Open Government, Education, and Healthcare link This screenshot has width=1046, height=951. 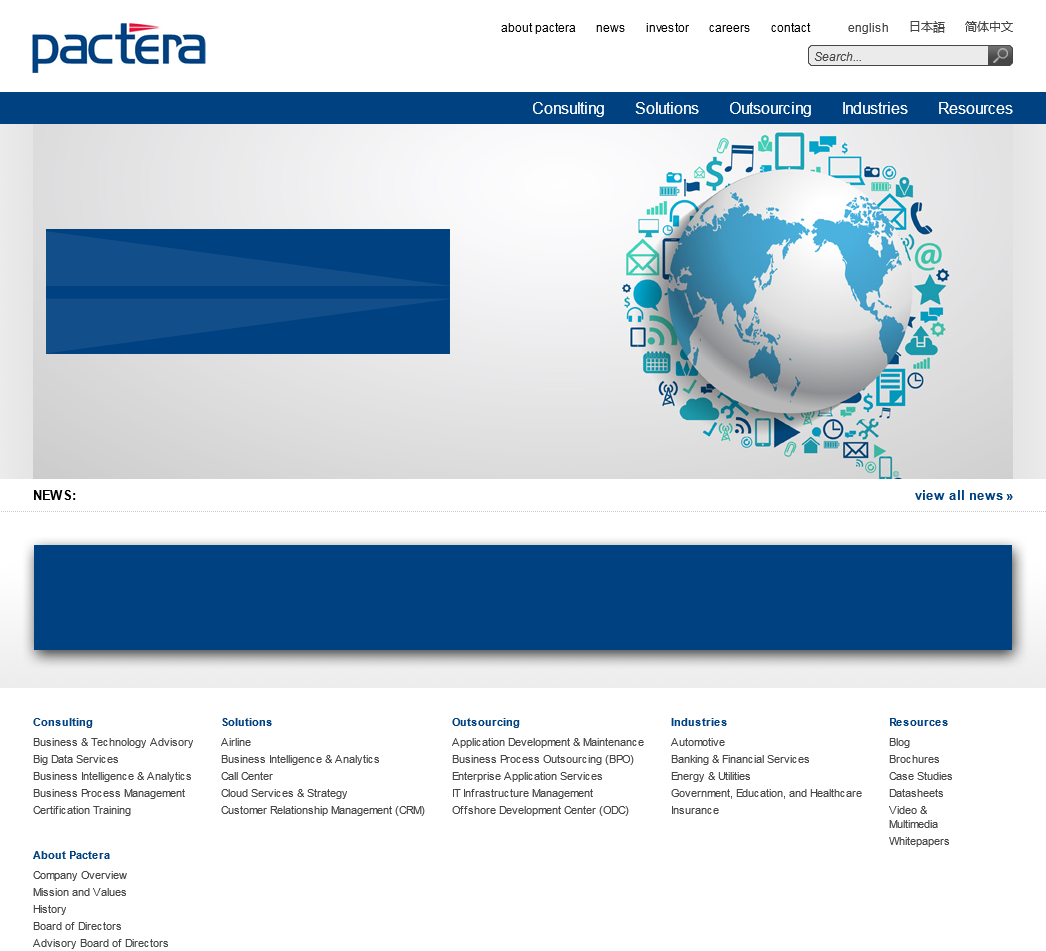pyautogui.click(x=766, y=794)
